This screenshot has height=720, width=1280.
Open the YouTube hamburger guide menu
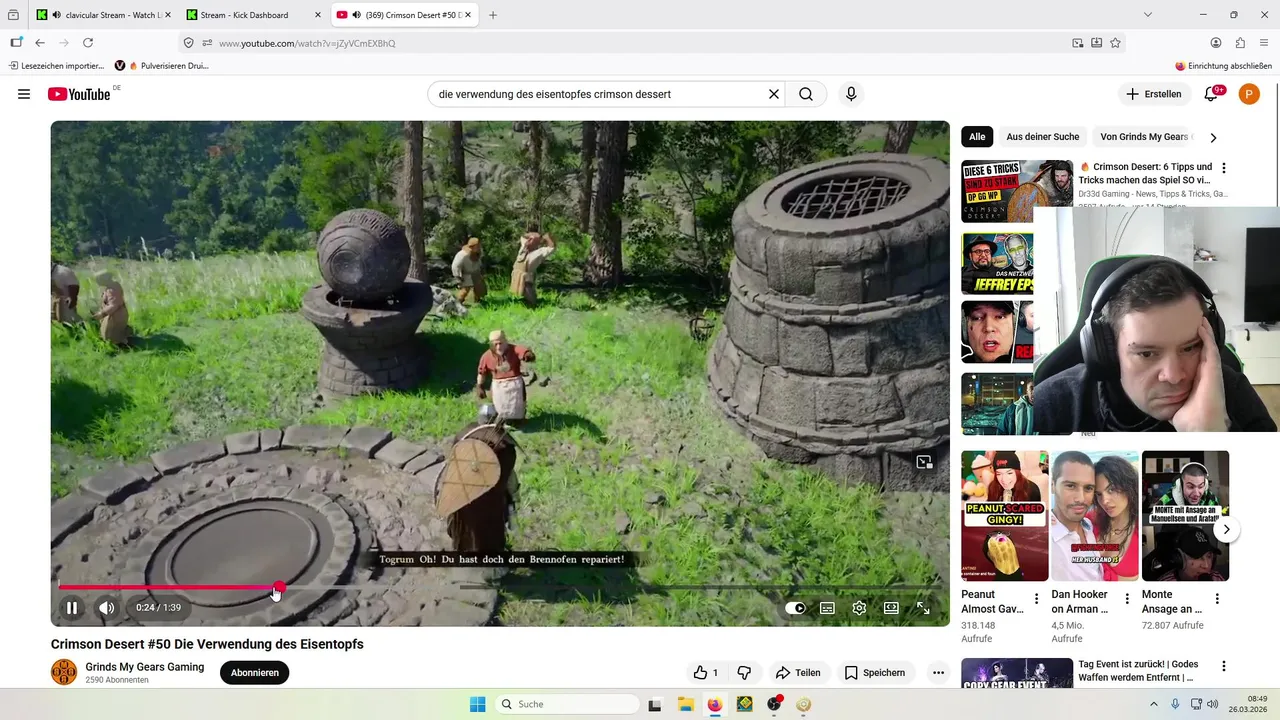[24, 94]
